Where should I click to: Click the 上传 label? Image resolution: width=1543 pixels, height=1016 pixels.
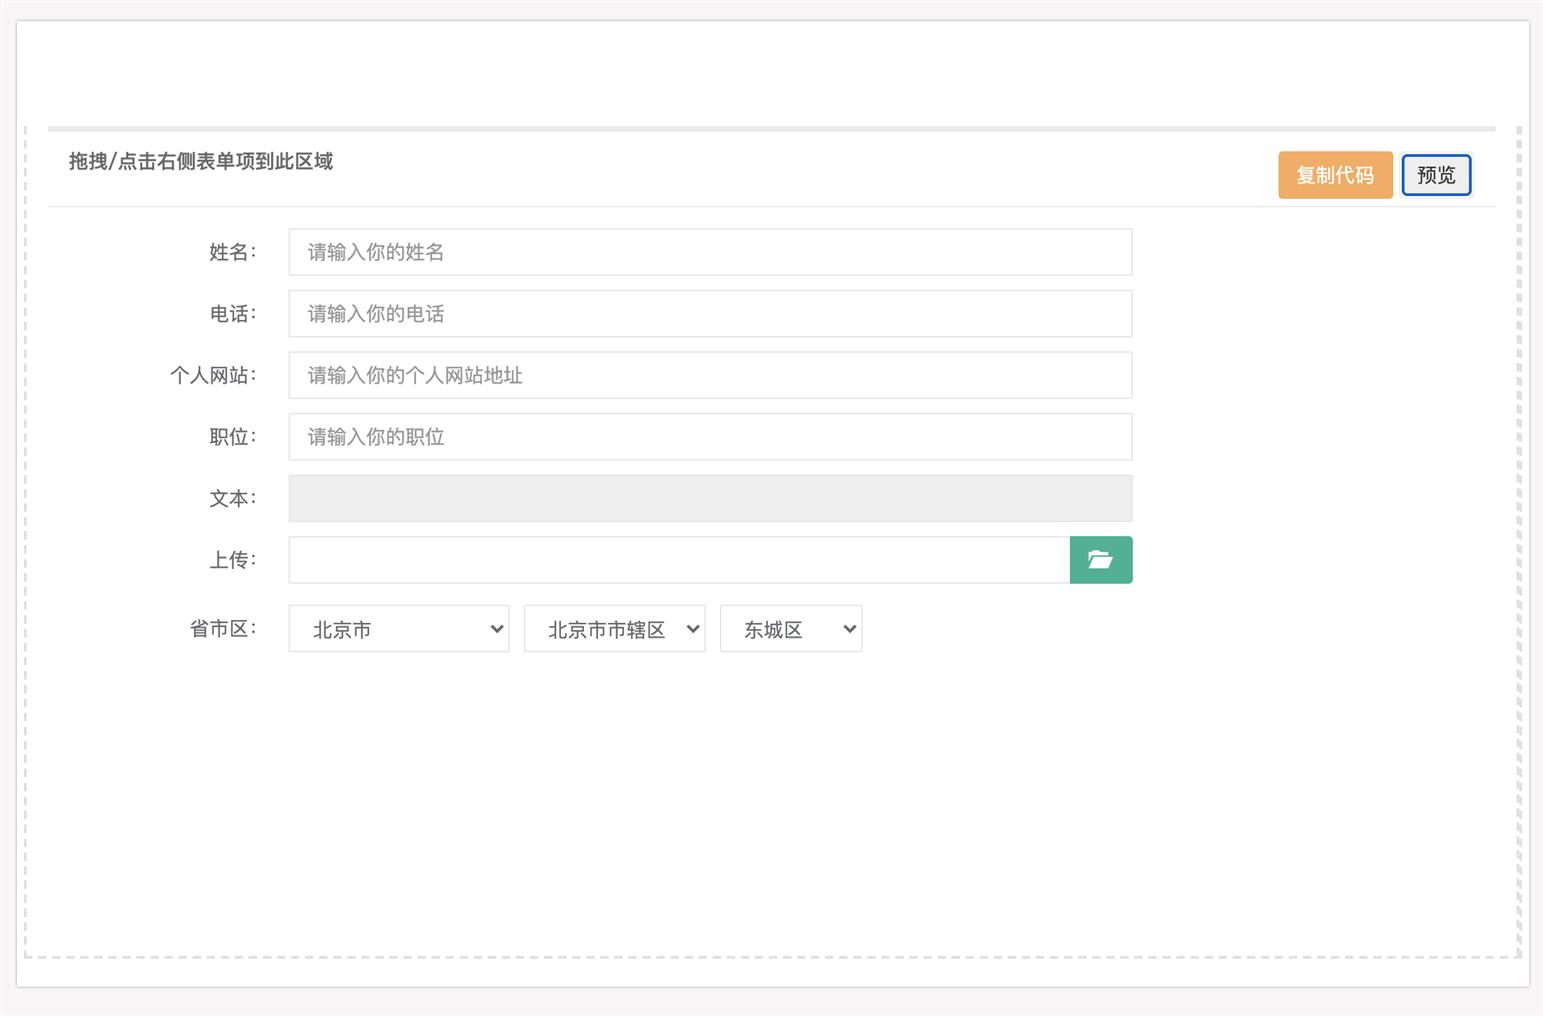pos(232,560)
